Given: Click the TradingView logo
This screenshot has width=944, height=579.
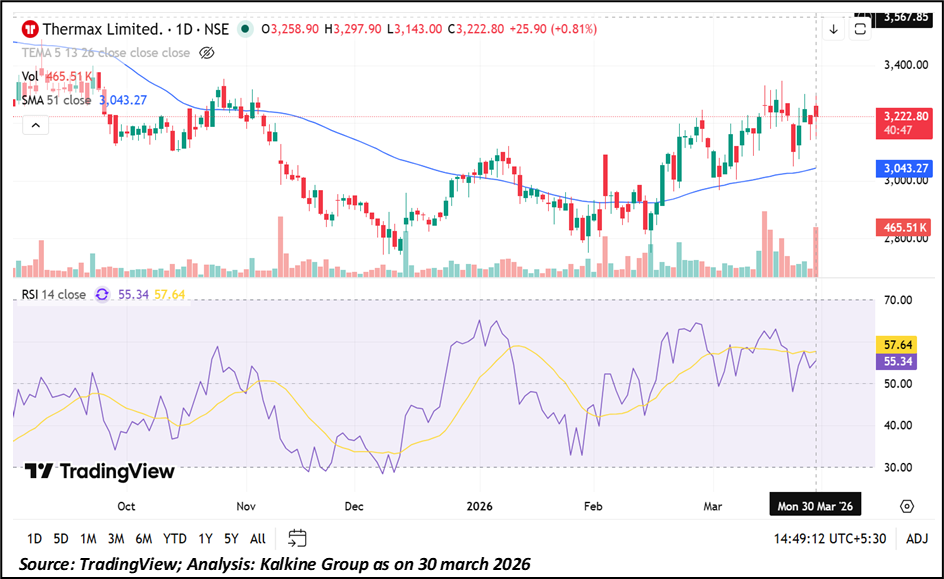Looking at the screenshot, I should pos(99,471).
